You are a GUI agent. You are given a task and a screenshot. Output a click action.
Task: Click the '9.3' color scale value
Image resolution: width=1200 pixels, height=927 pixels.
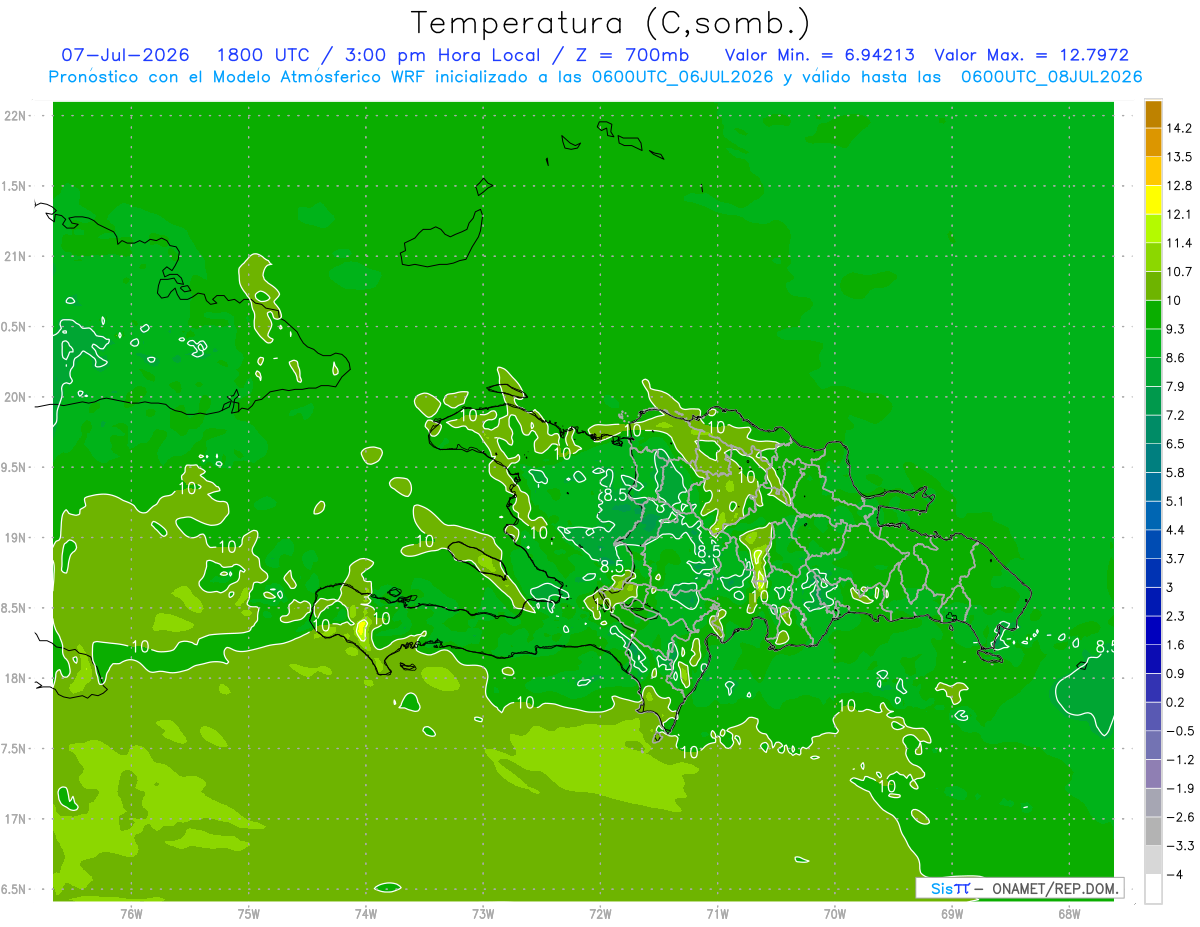(1176, 329)
